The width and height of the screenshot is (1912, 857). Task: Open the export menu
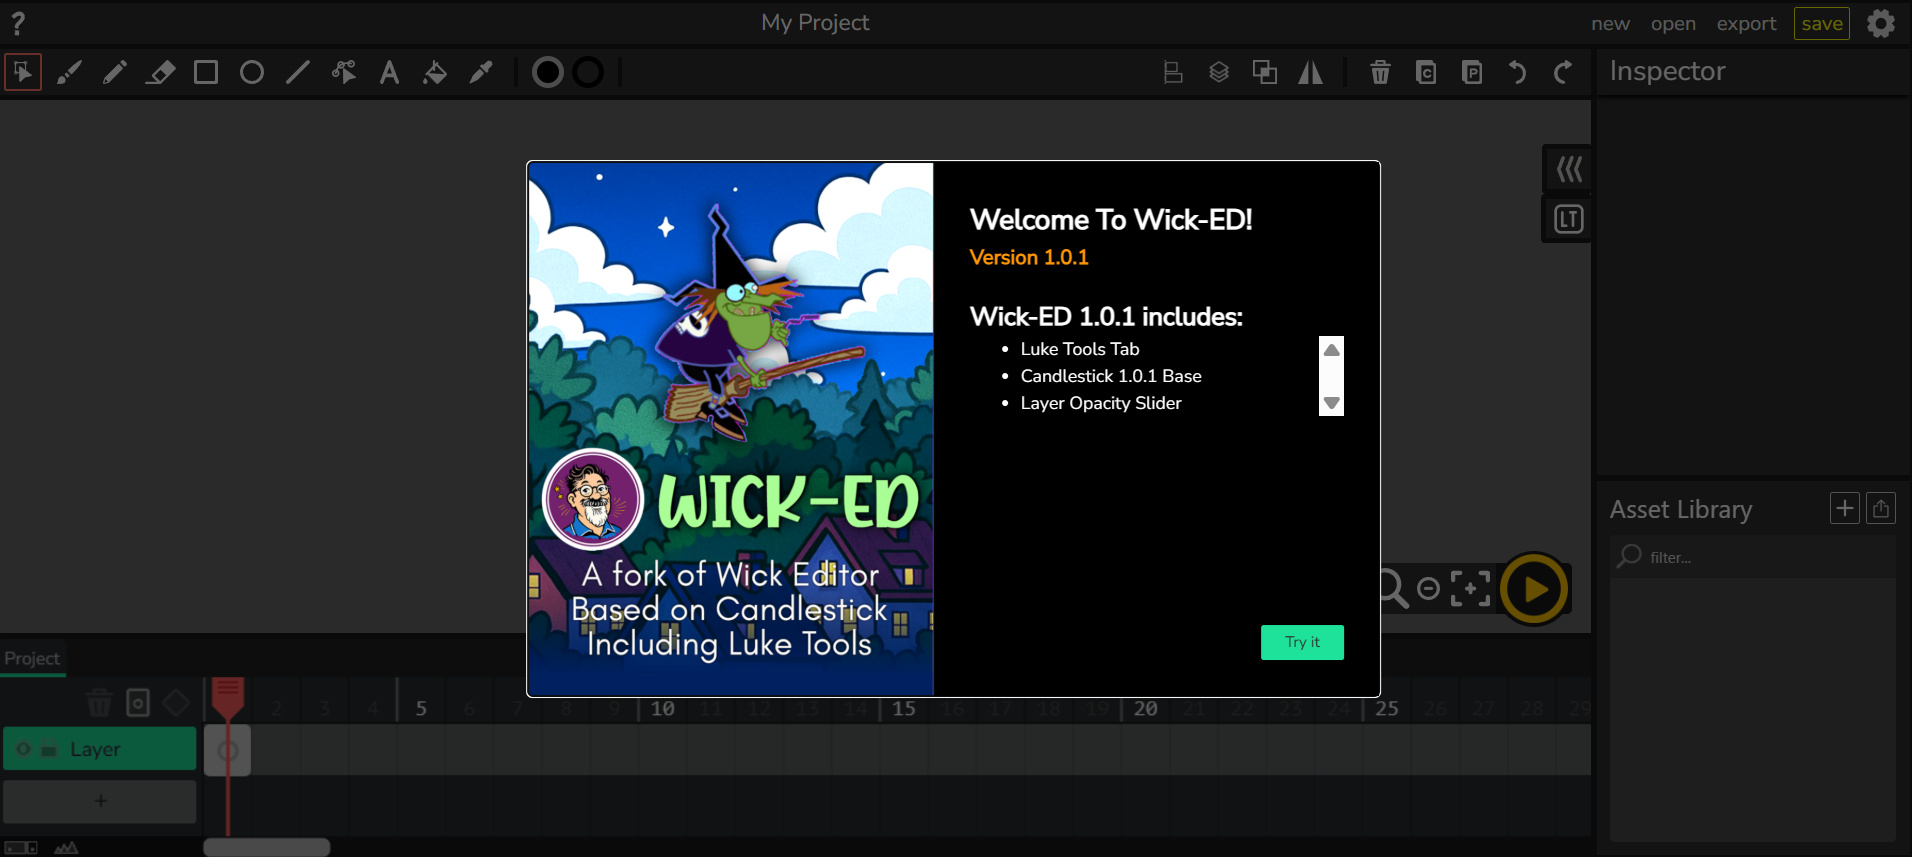click(1746, 23)
